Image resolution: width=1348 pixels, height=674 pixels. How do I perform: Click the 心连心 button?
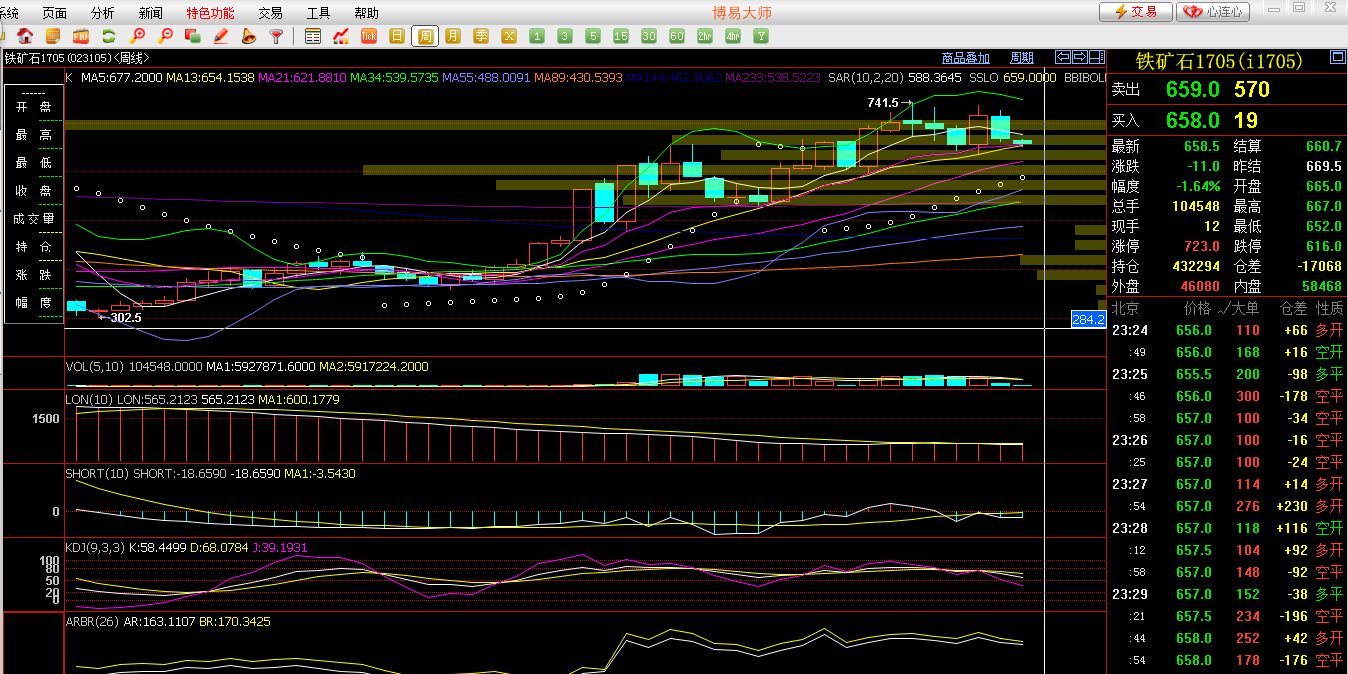tap(1213, 12)
